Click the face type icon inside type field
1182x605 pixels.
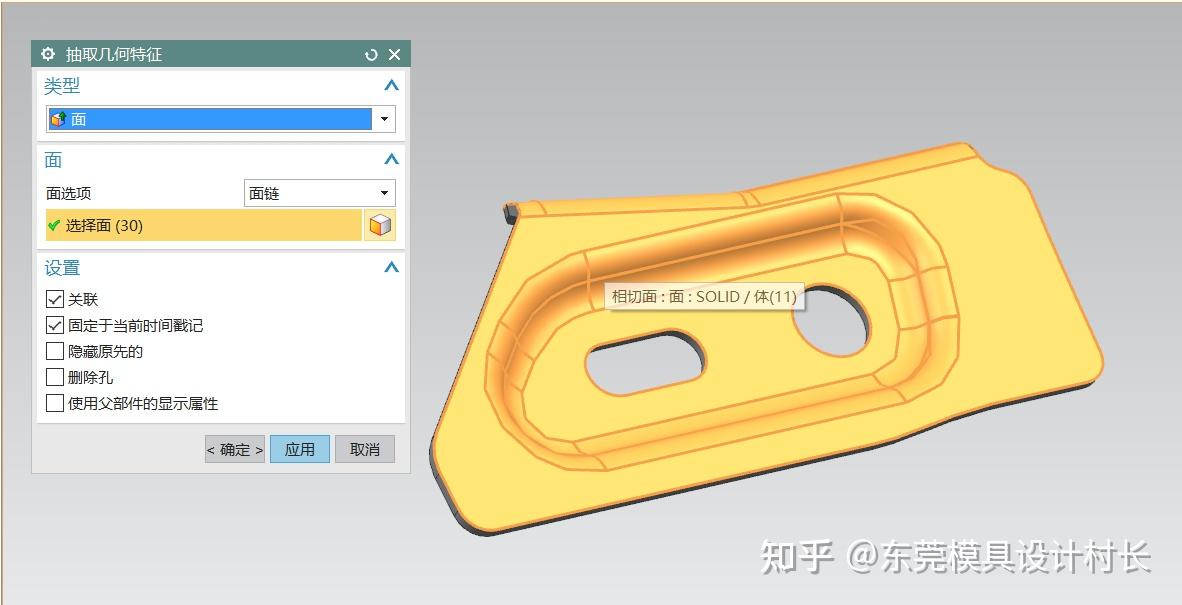click(x=58, y=119)
